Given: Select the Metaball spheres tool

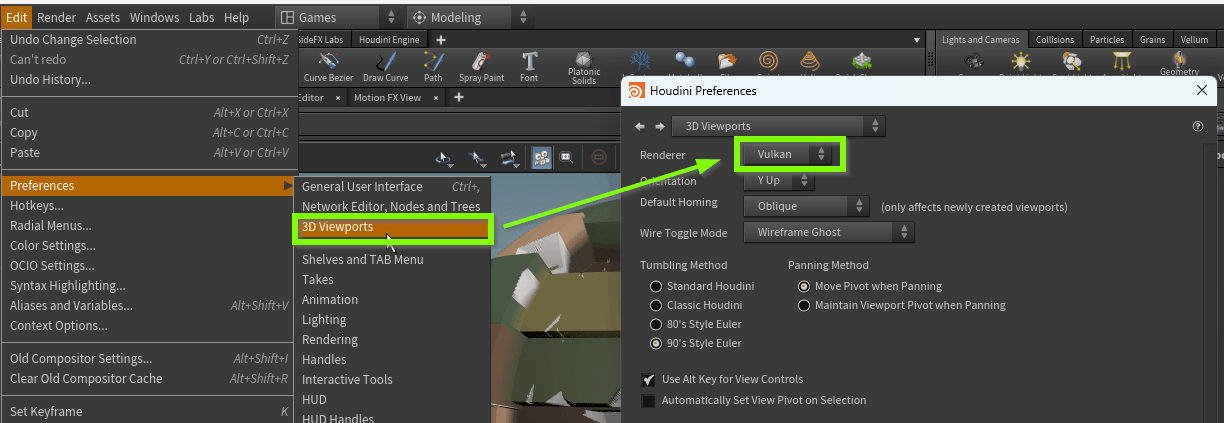Looking at the screenshot, I should (x=685, y=62).
